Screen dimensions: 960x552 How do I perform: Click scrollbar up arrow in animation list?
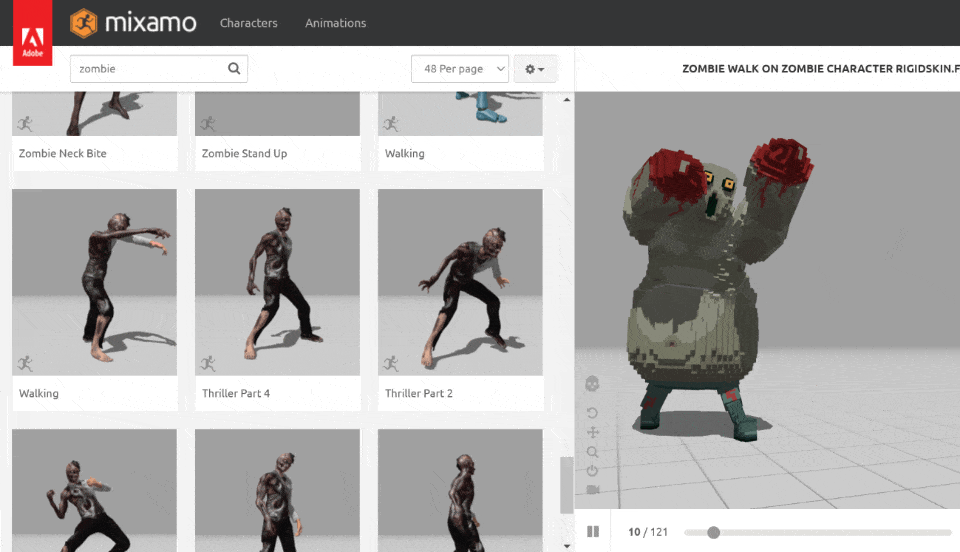[x=567, y=99]
